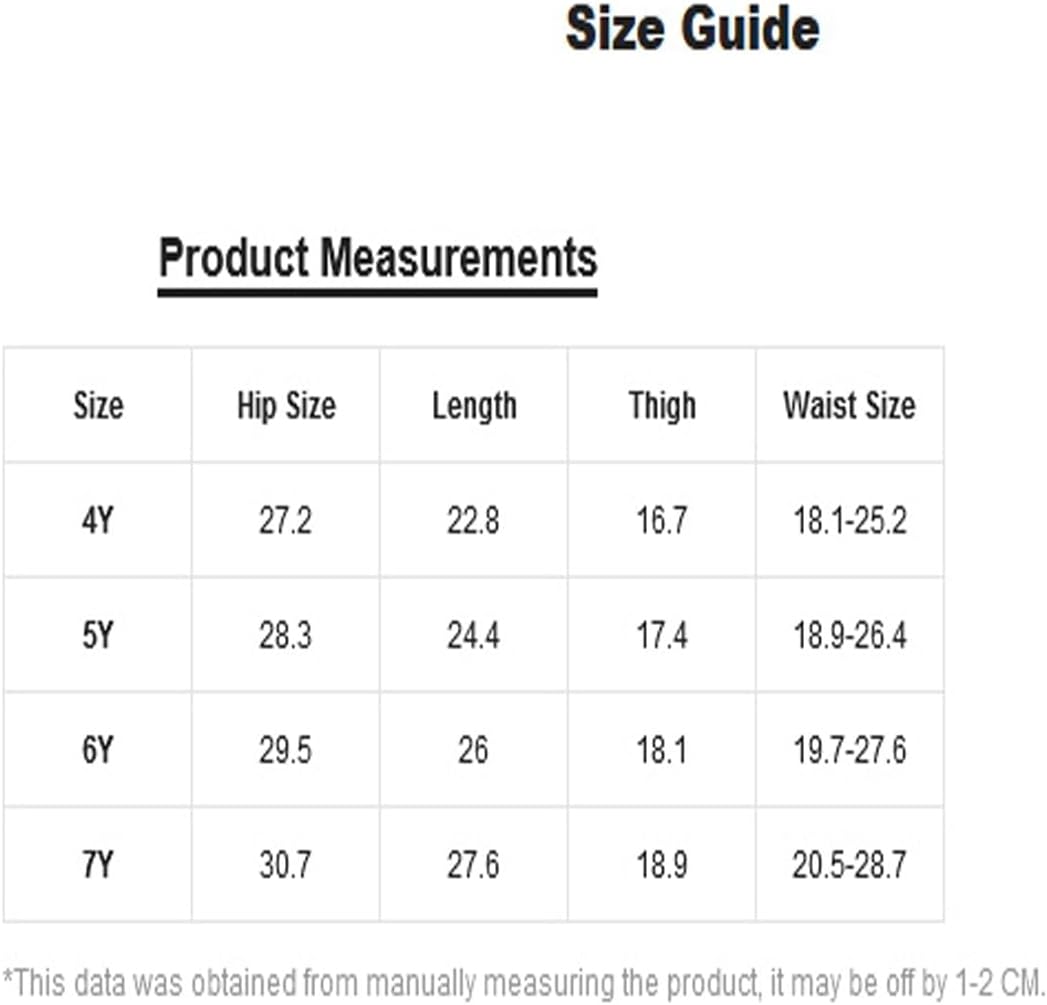Image resolution: width=1047 pixels, height=1005 pixels.
Task: Click thigh value 18.1 for 6Y
Action: (662, 750)
